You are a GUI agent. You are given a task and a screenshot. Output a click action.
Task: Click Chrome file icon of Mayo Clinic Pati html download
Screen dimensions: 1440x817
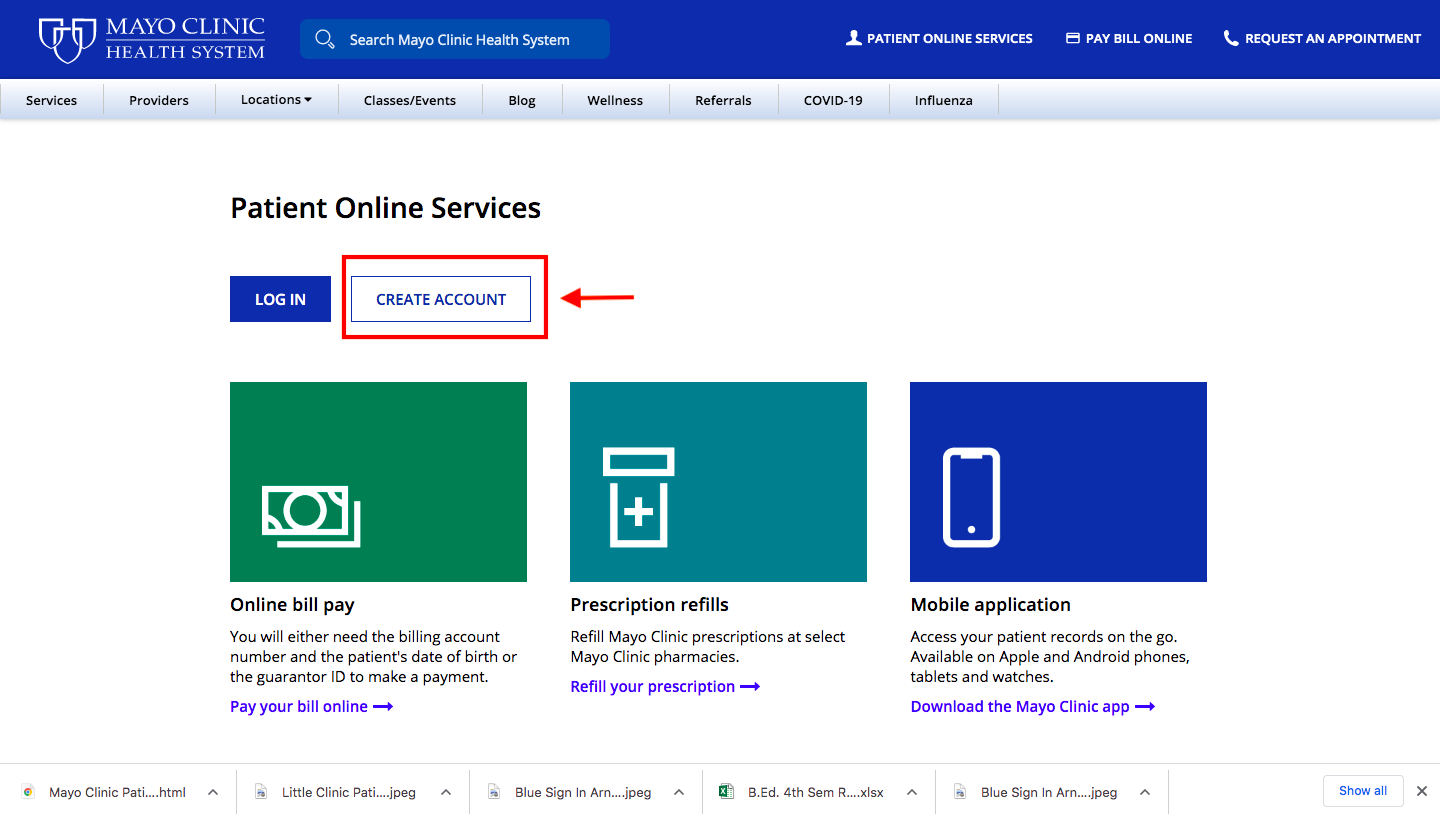click(28, 792)
